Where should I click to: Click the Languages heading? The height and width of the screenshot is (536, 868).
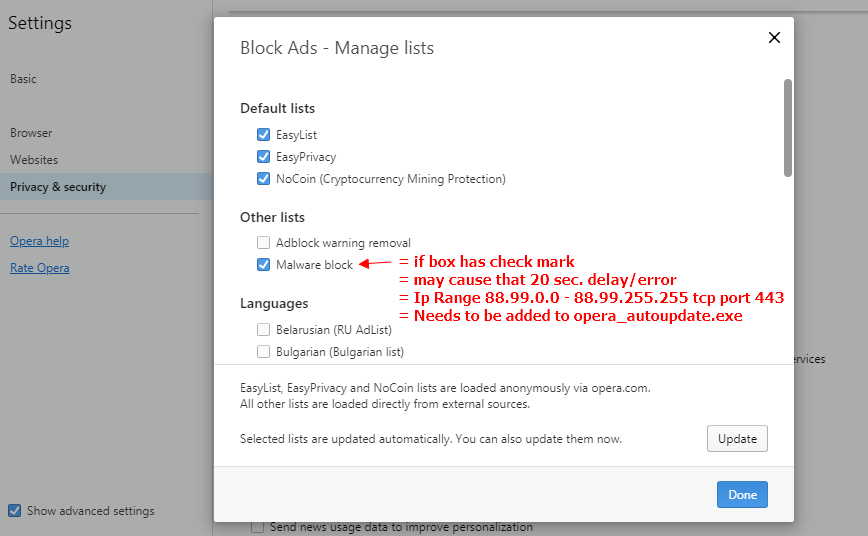pos(274,303)
